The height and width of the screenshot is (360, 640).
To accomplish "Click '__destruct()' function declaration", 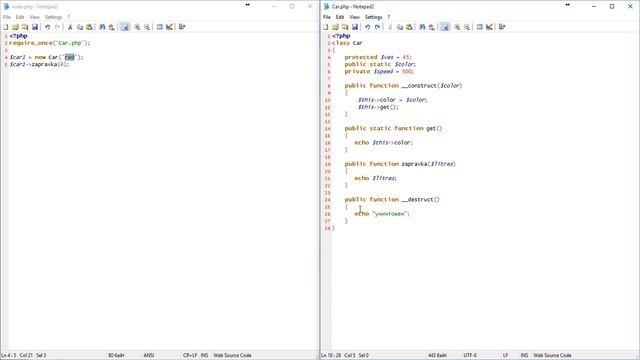I will [392, 200].
